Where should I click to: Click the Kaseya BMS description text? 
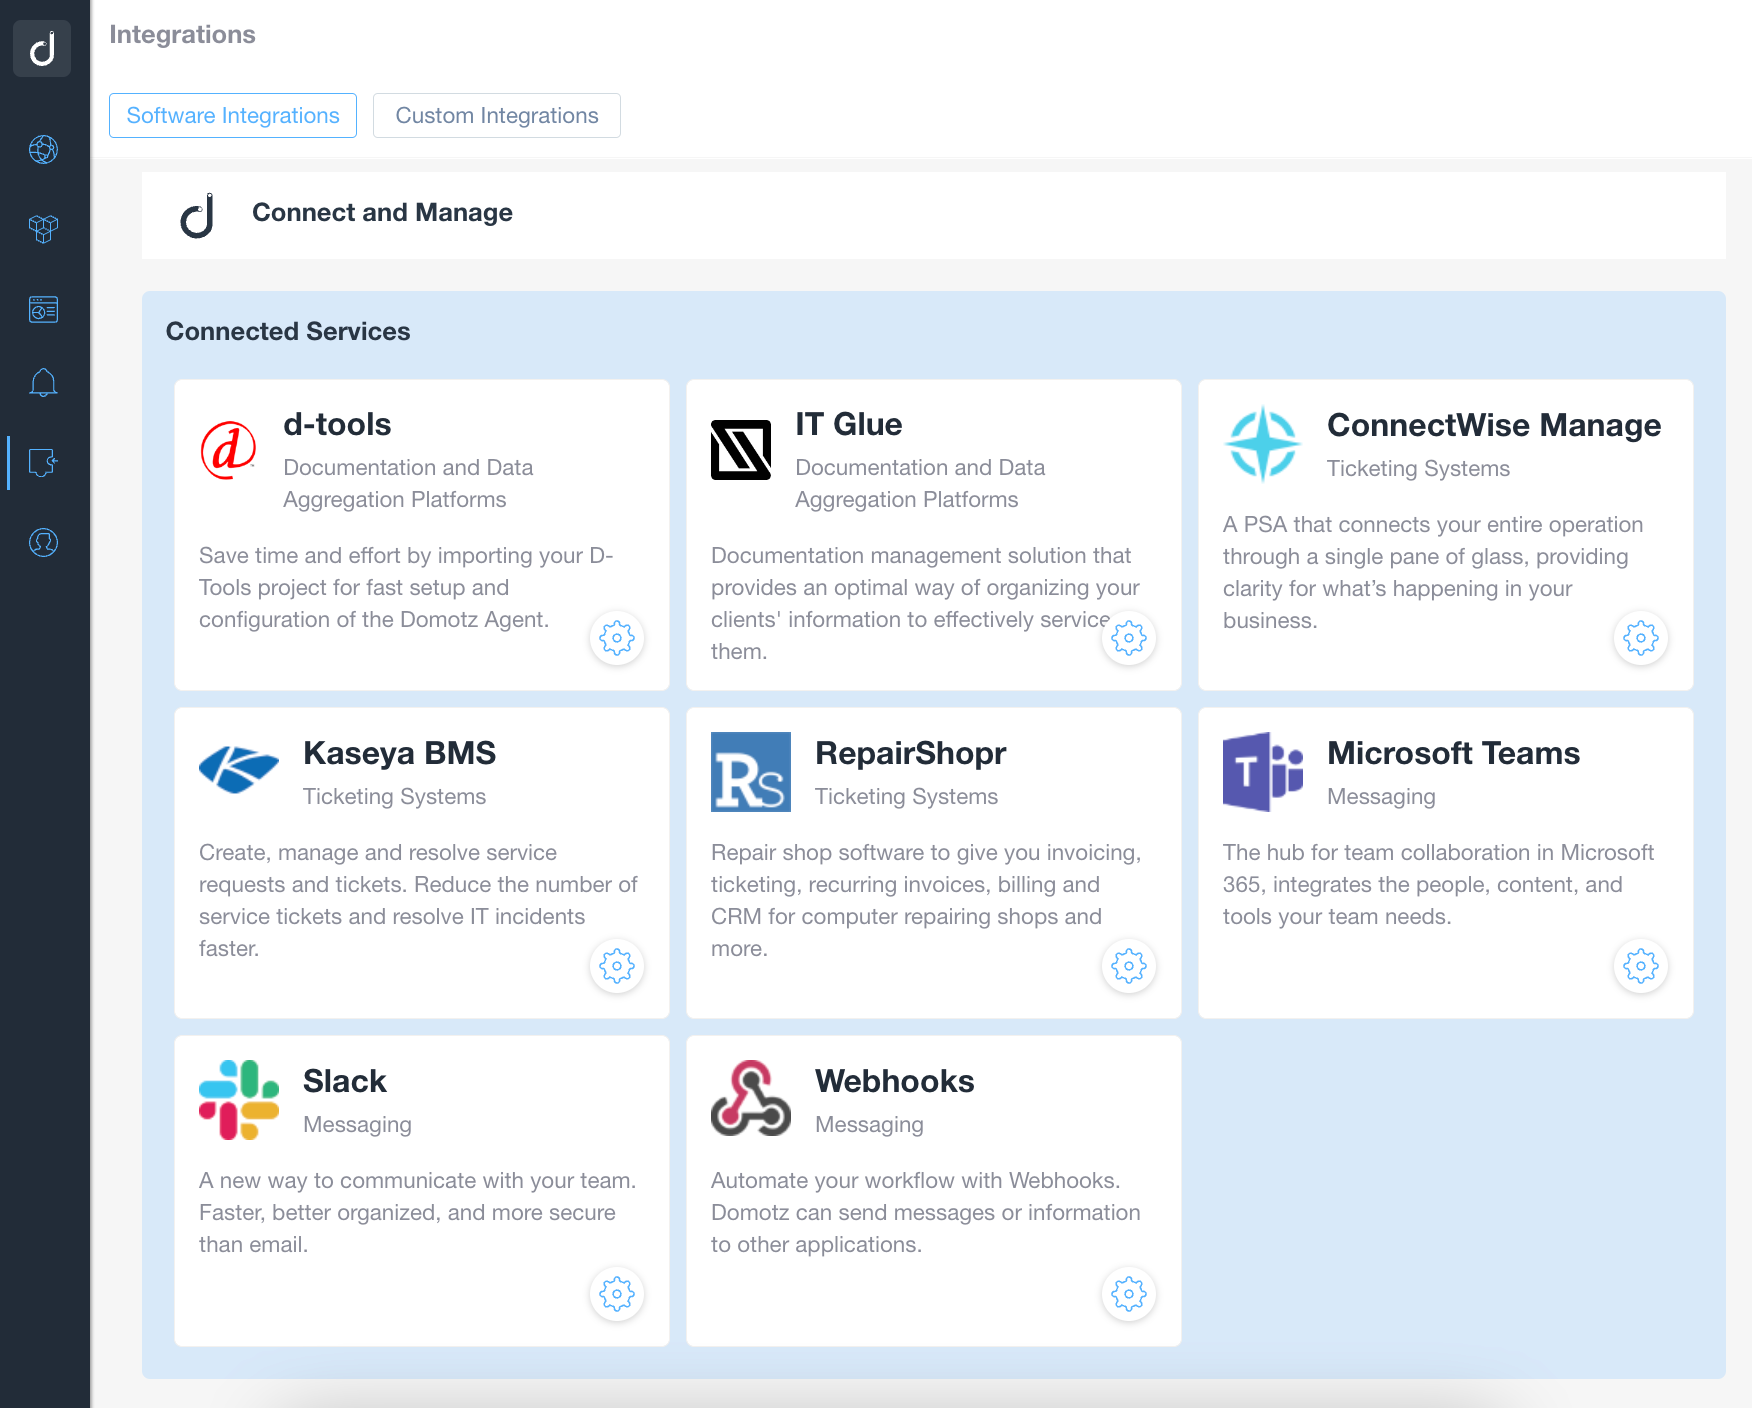click(418, 900)
